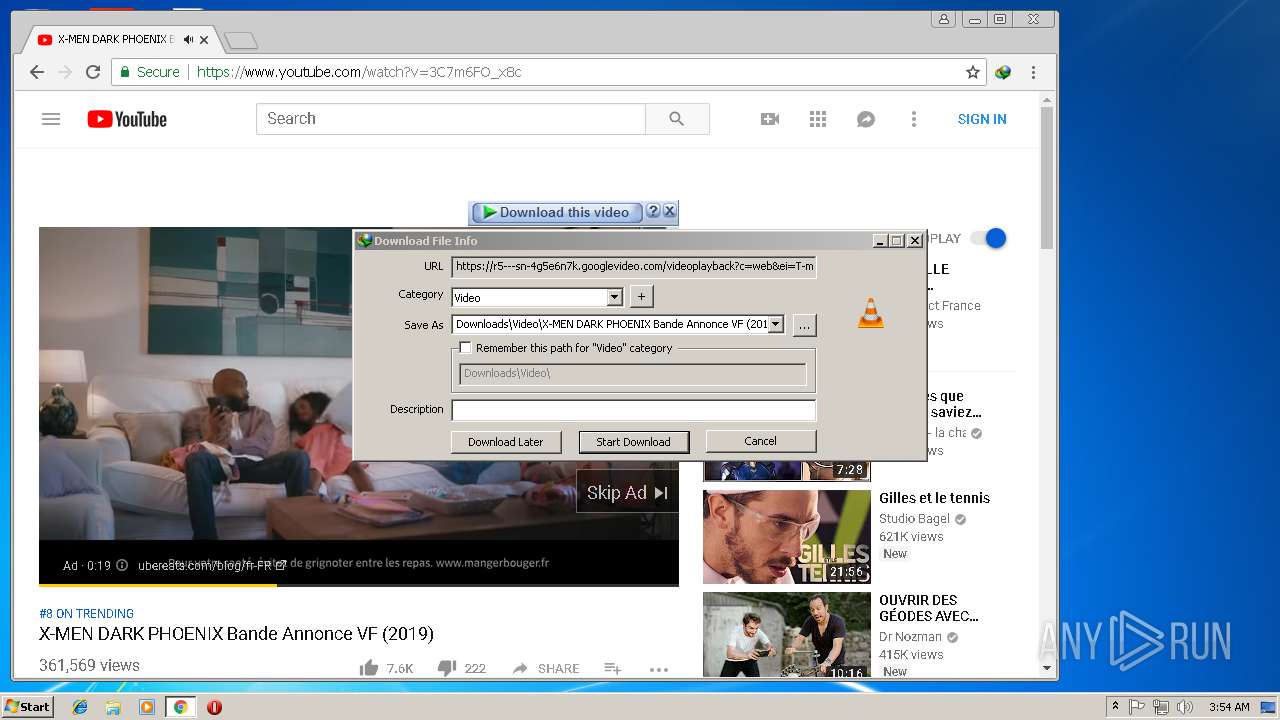
Task: Expand the Save As path dropdown
Action: pyautogui.click(x=775, y=324)
